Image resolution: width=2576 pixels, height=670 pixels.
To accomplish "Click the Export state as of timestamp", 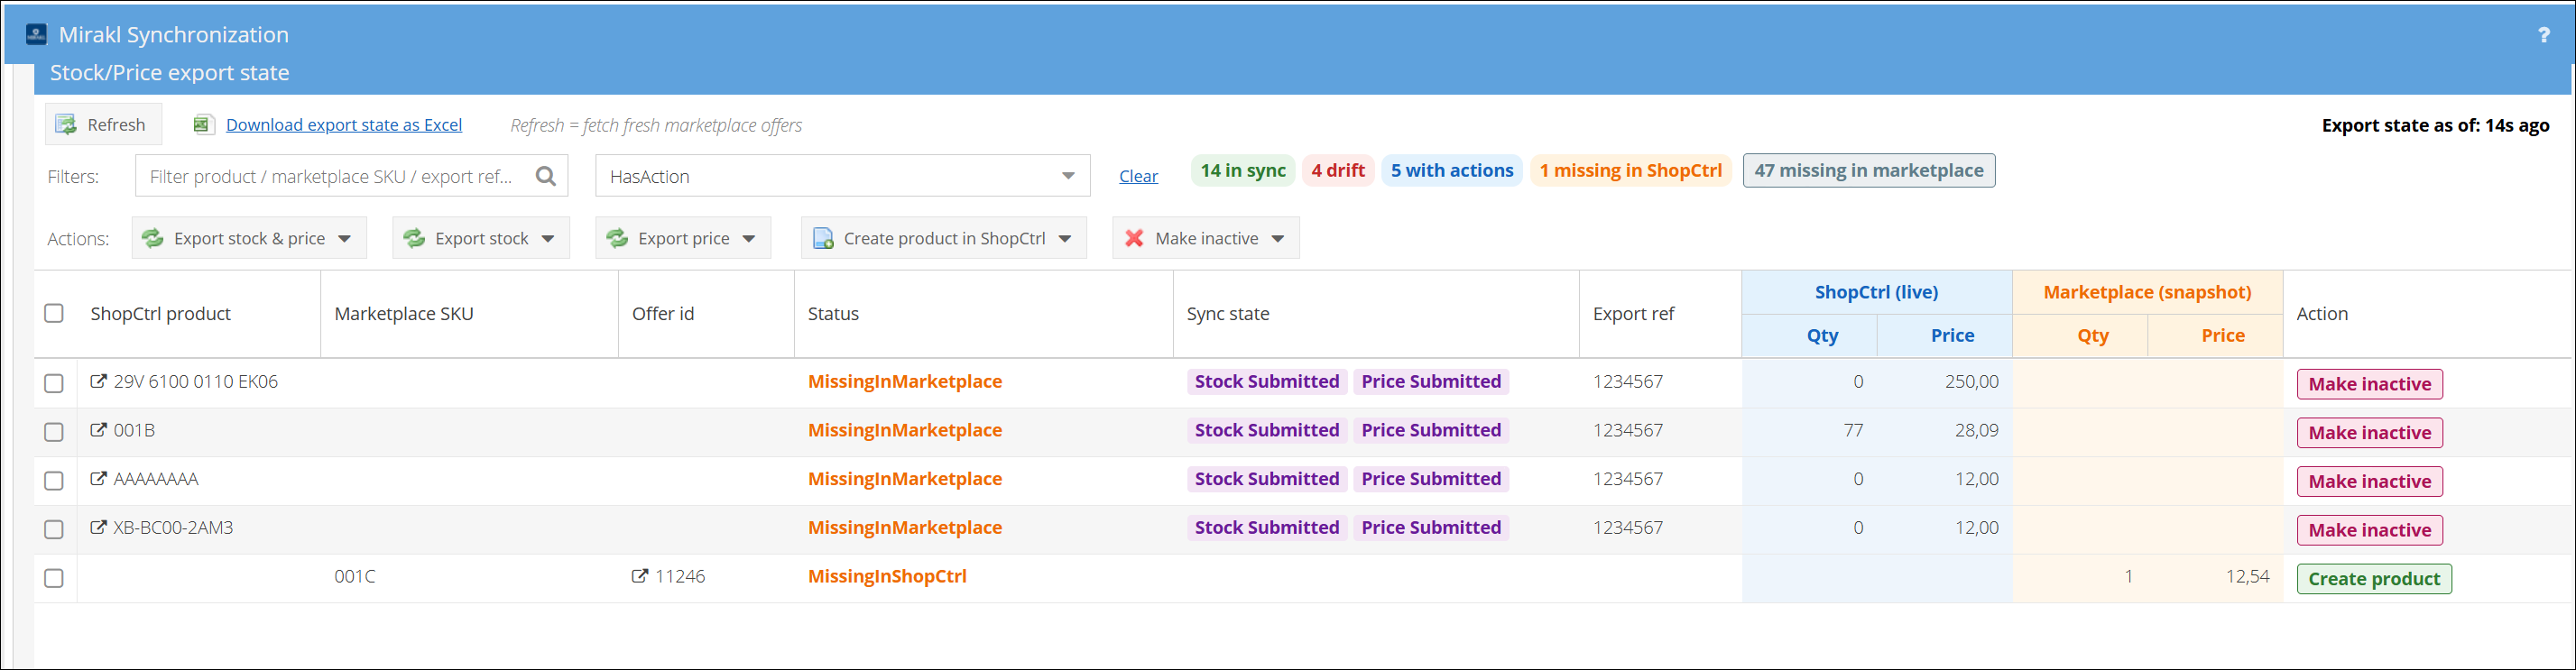I will (2435, 125).
